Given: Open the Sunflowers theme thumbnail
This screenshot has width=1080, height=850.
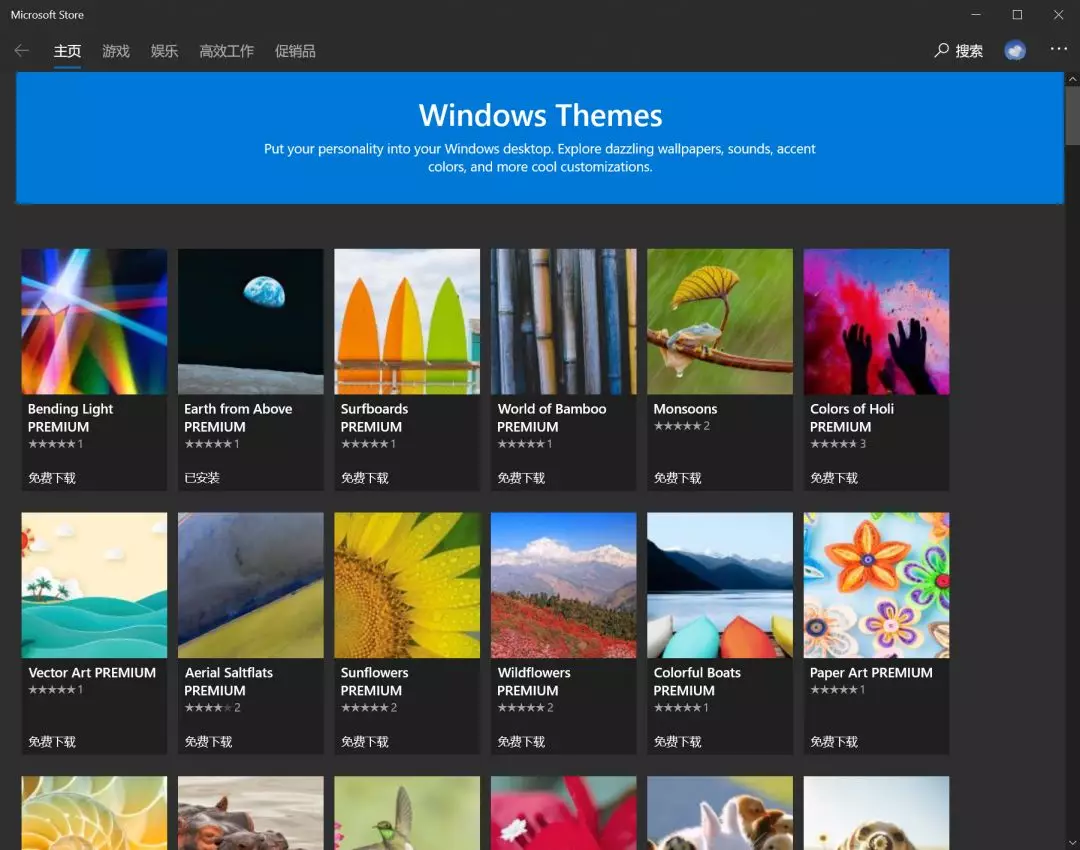Looking at the screenshot, I should coord(407,585).
